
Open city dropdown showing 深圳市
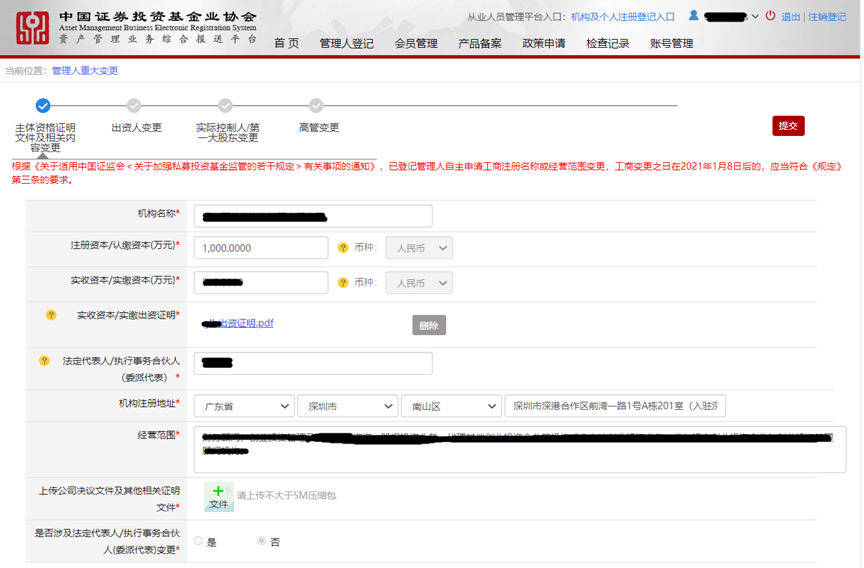coord(348,406)
